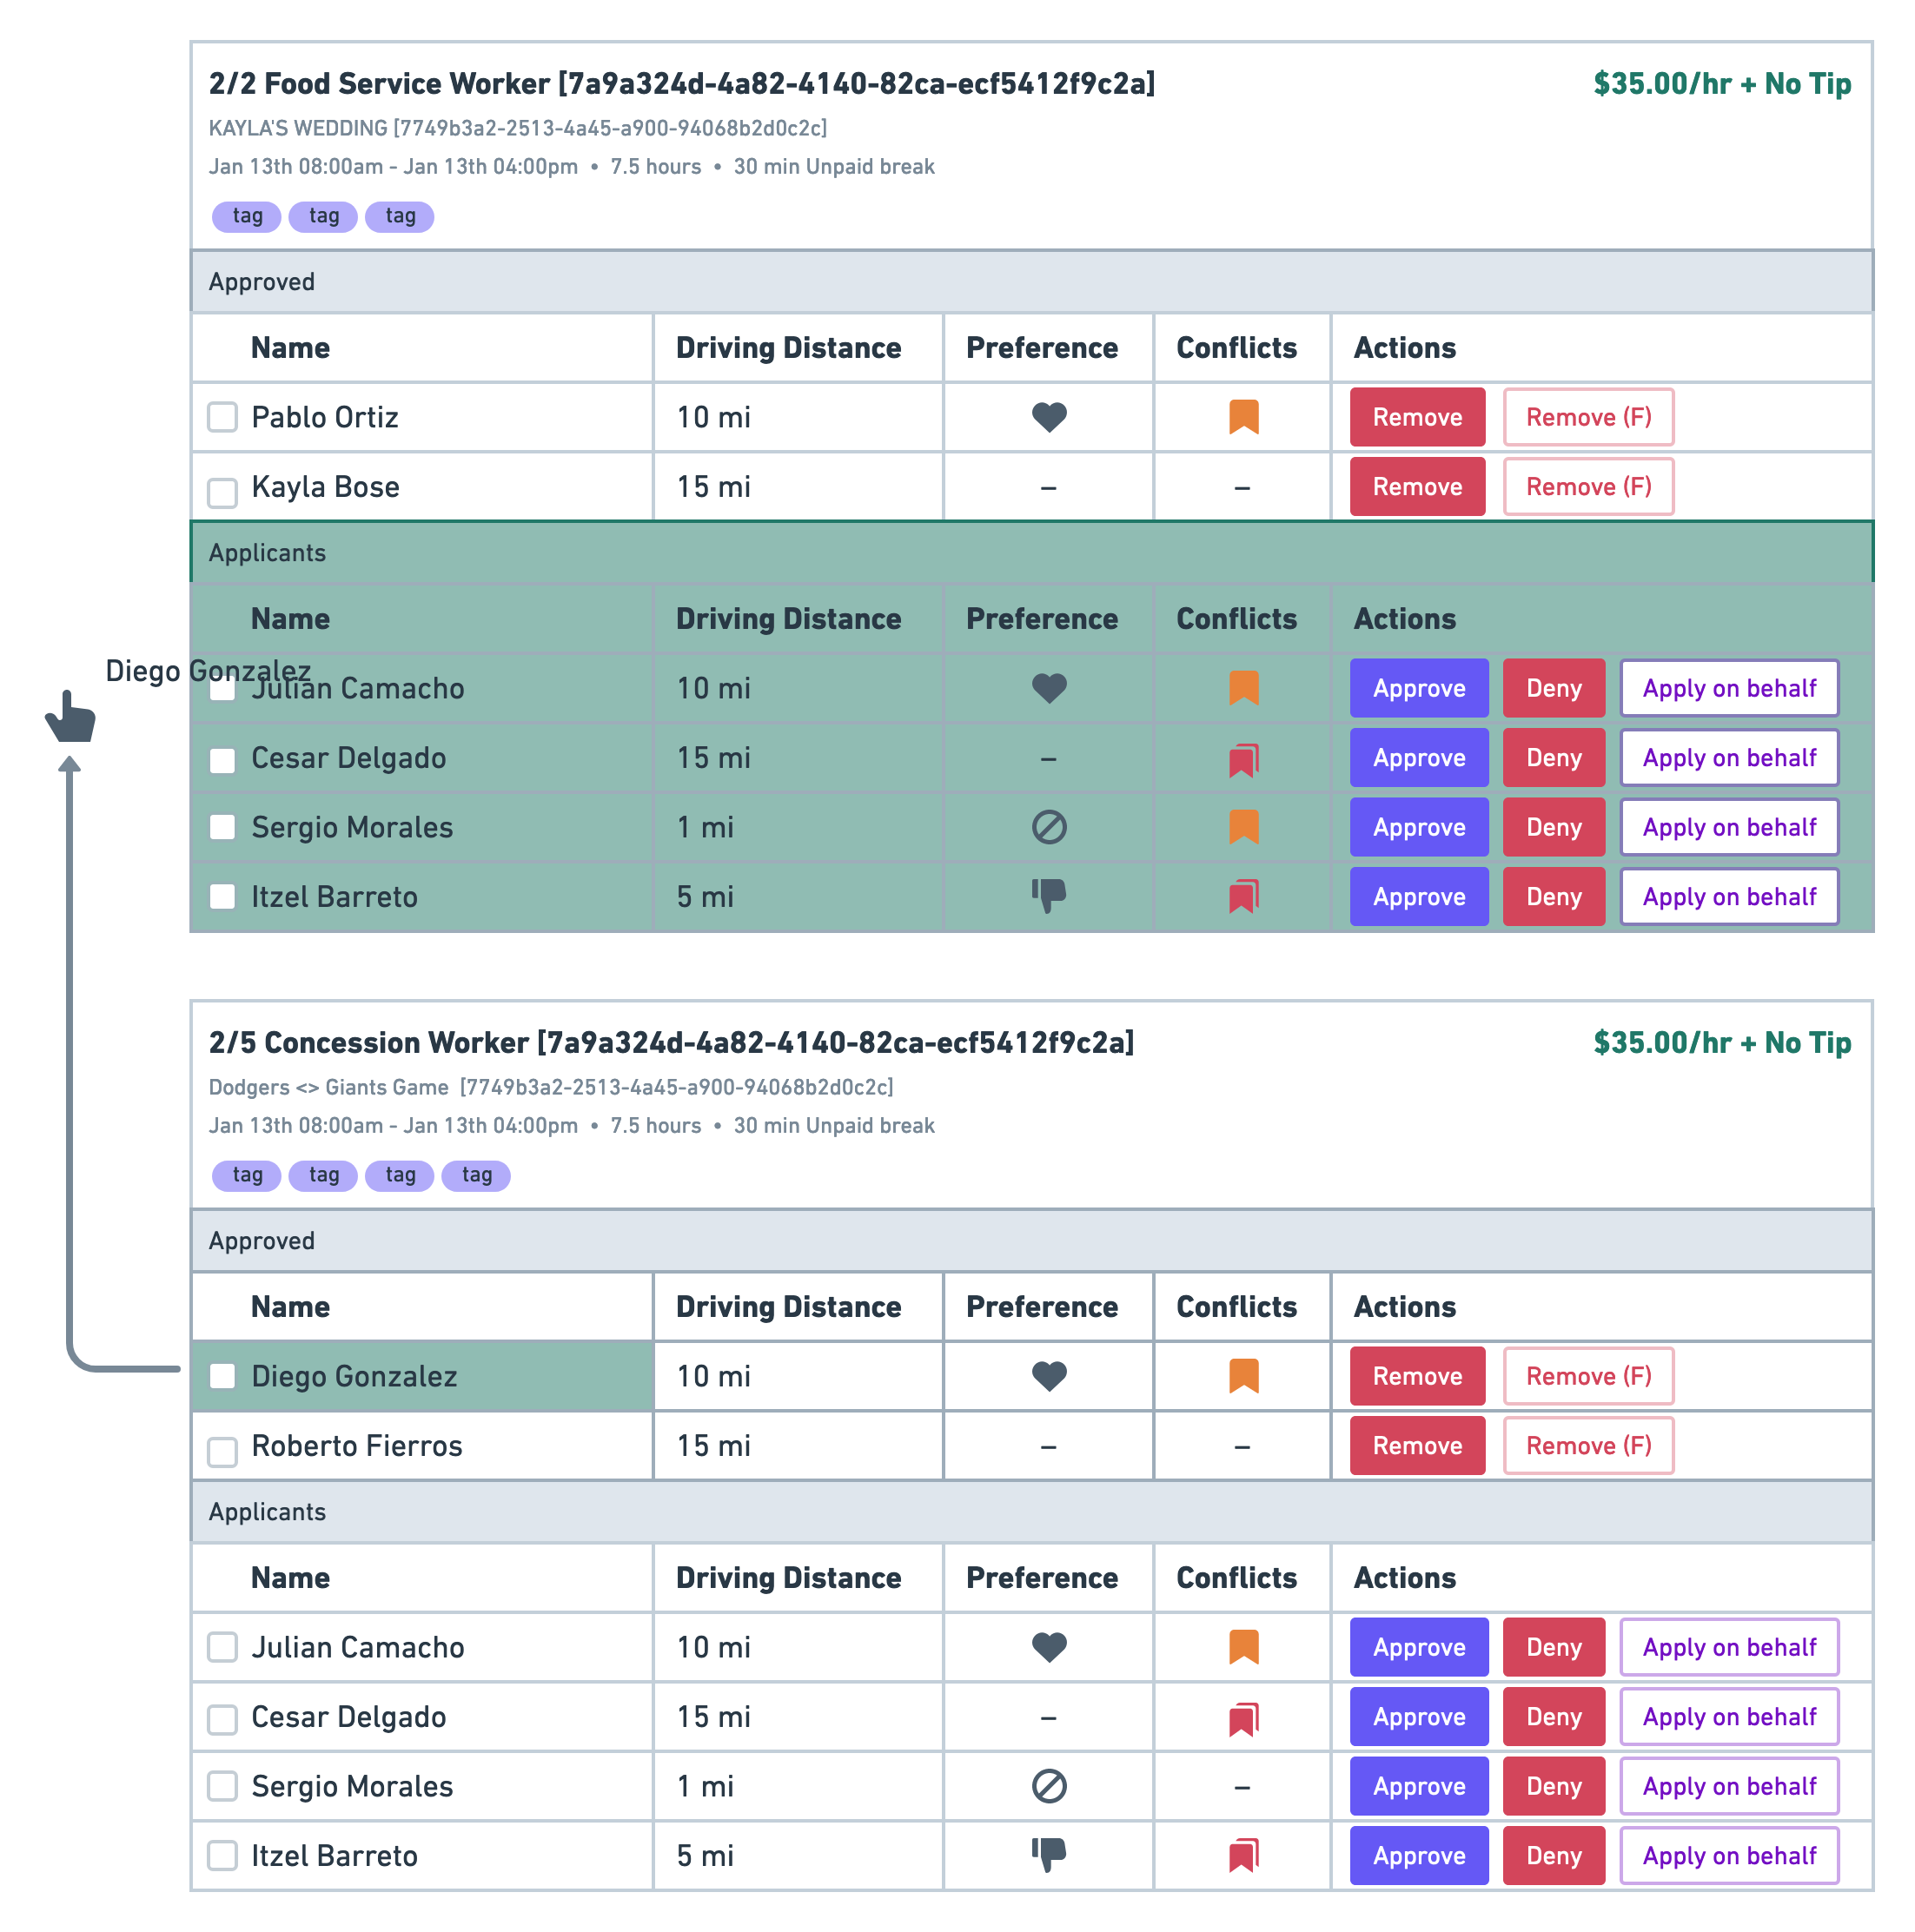Click Itzel Barreto's red conflict icon in Food Service card
This screenshot has height=1932, width=1915.
tap(1243, 896)
